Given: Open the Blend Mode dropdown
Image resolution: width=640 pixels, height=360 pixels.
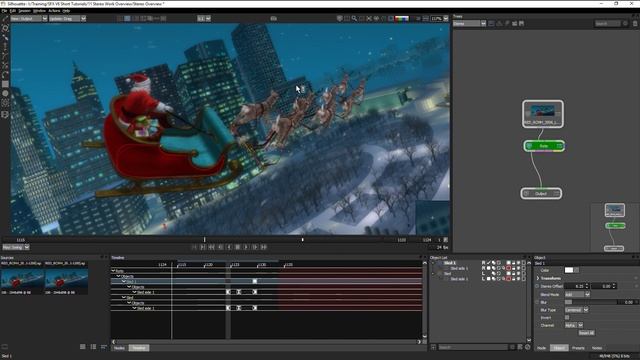Looking at the screenshot, I should click(x=577, y=294).
